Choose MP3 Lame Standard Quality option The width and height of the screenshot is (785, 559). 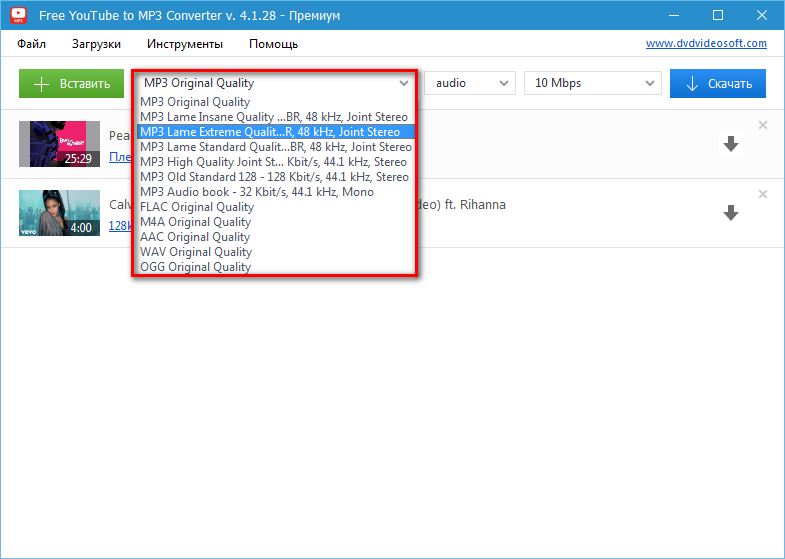click(275, 147)
